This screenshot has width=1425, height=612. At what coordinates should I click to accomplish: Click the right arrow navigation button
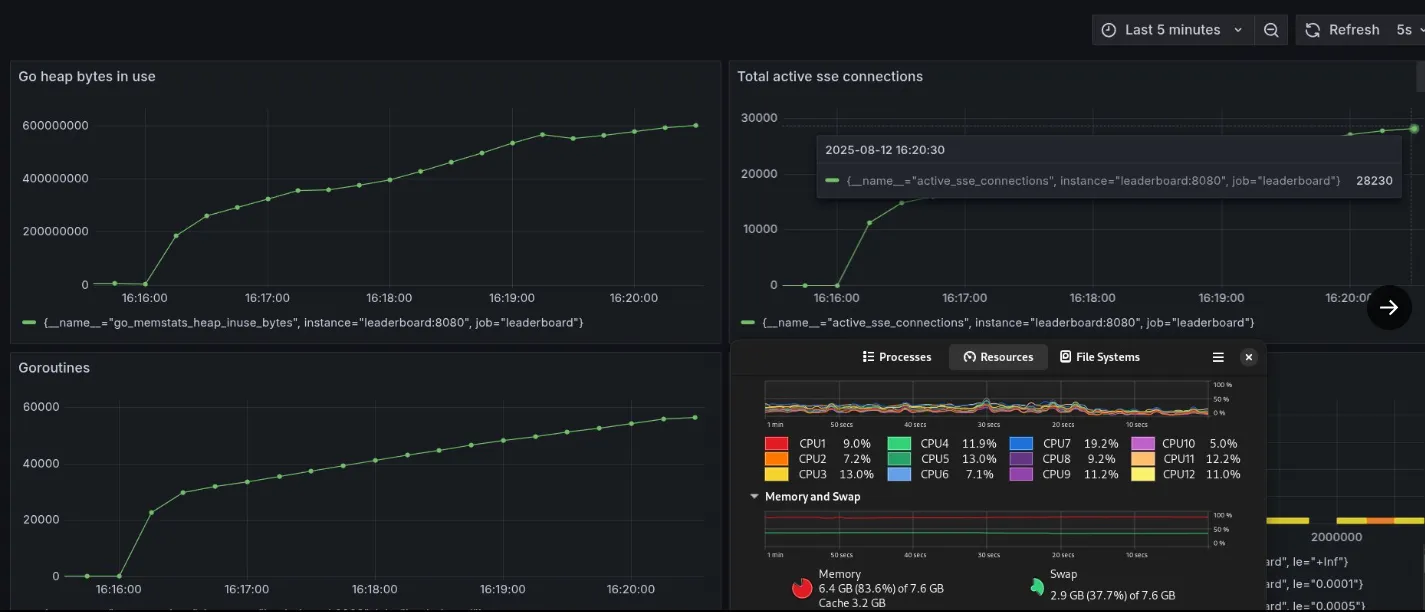pyautogui.click(x=1389, y=307)
